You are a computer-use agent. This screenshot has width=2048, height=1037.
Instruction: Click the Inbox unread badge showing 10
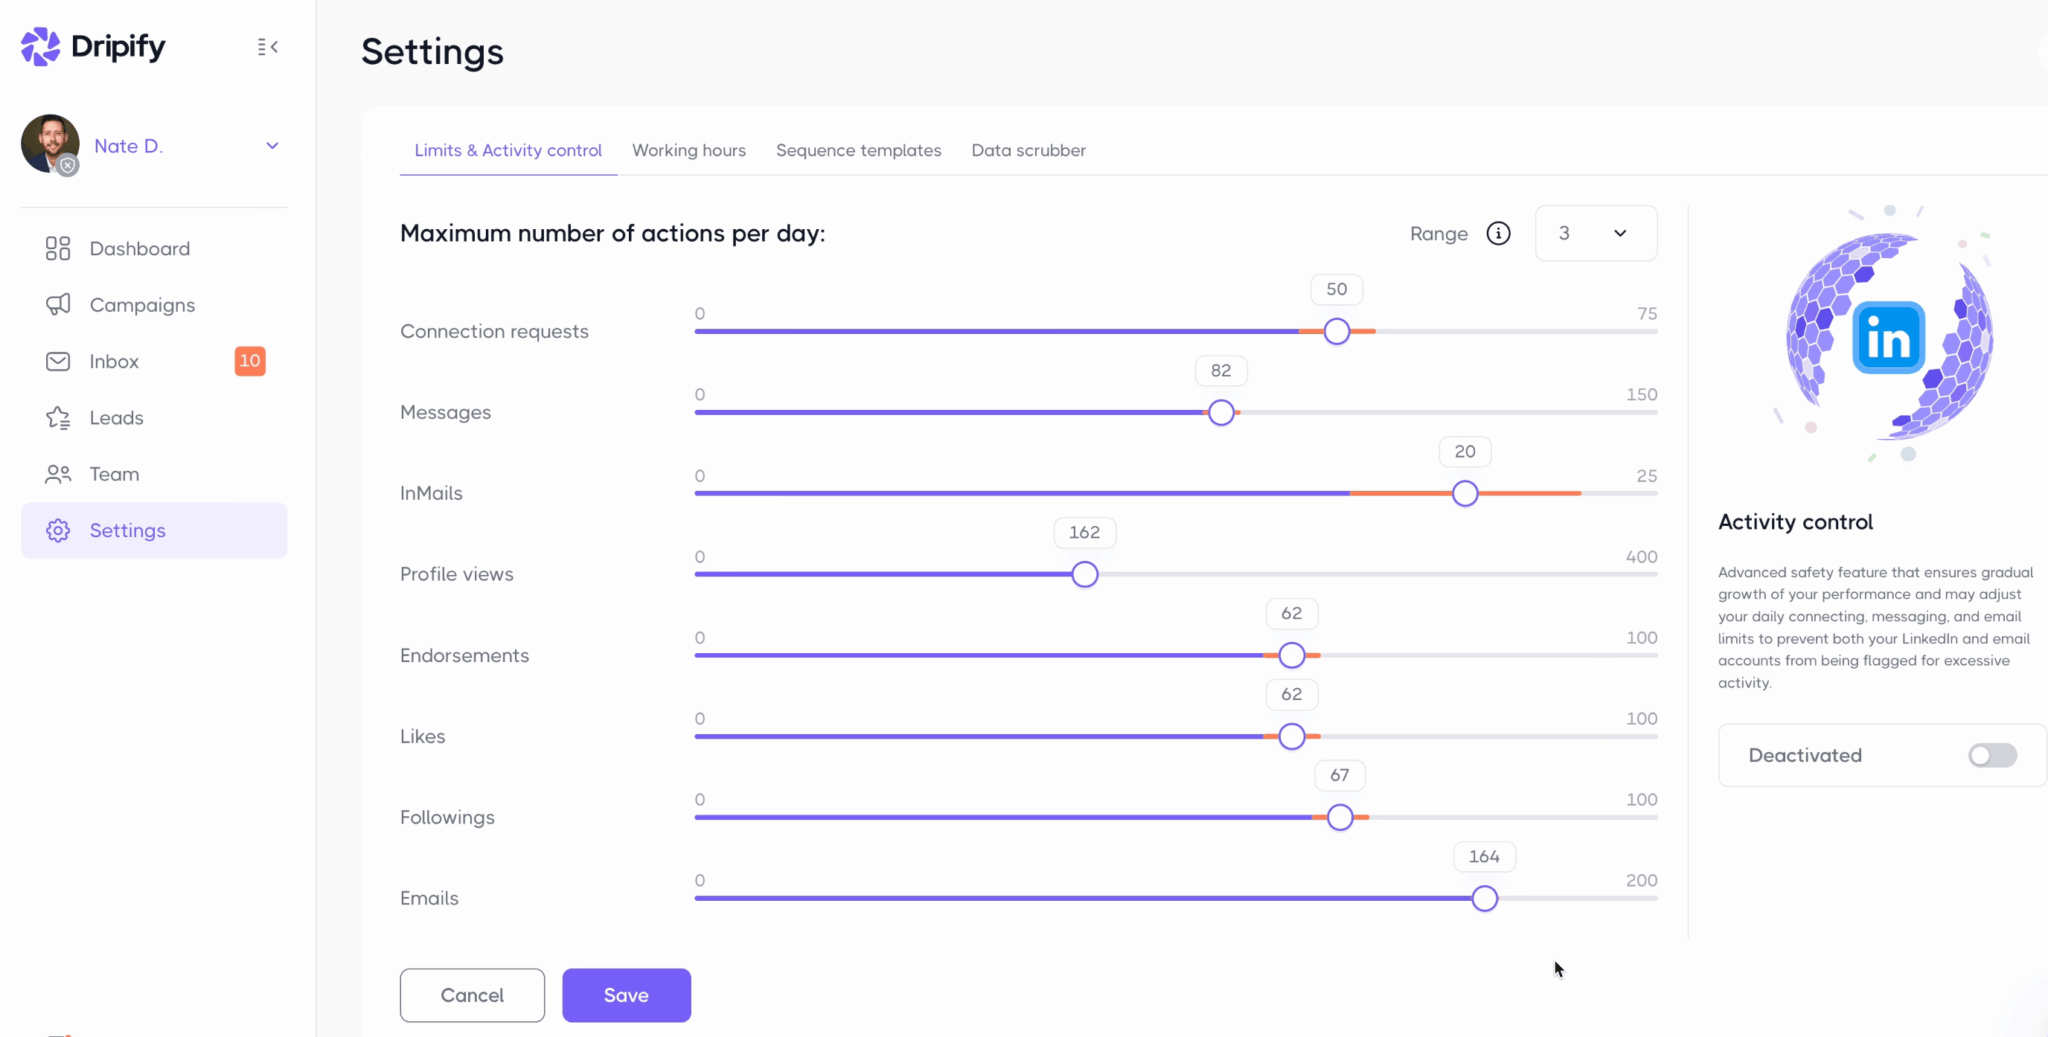tap(250, 361)
